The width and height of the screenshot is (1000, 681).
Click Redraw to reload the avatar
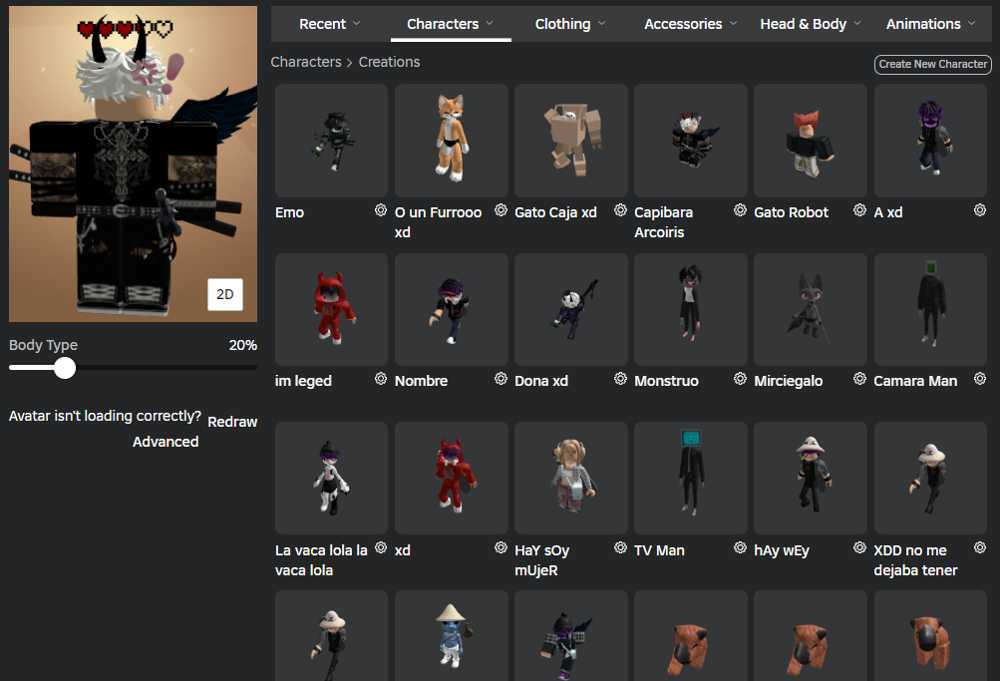click(x=232, y=421)
